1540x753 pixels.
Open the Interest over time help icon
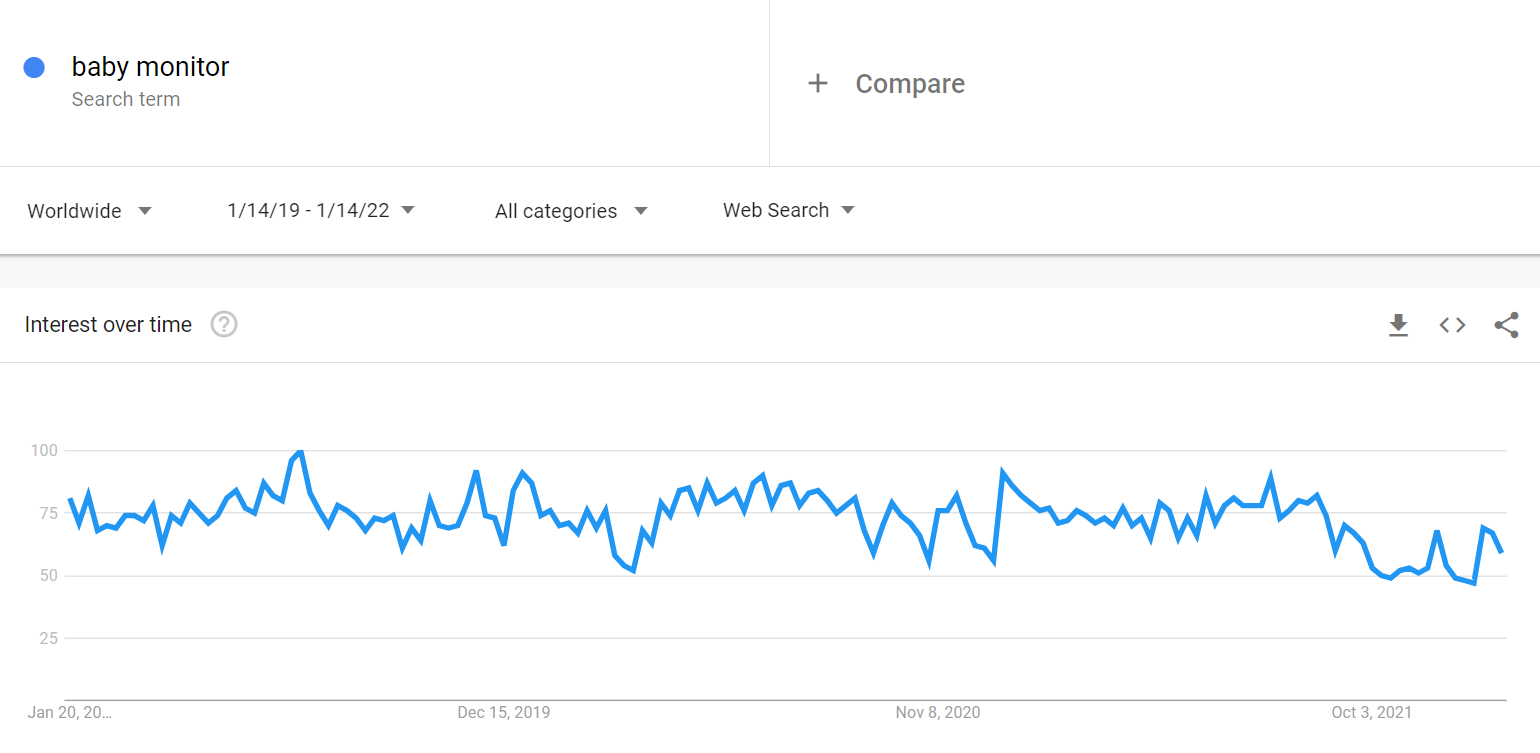tap(224, 324)
